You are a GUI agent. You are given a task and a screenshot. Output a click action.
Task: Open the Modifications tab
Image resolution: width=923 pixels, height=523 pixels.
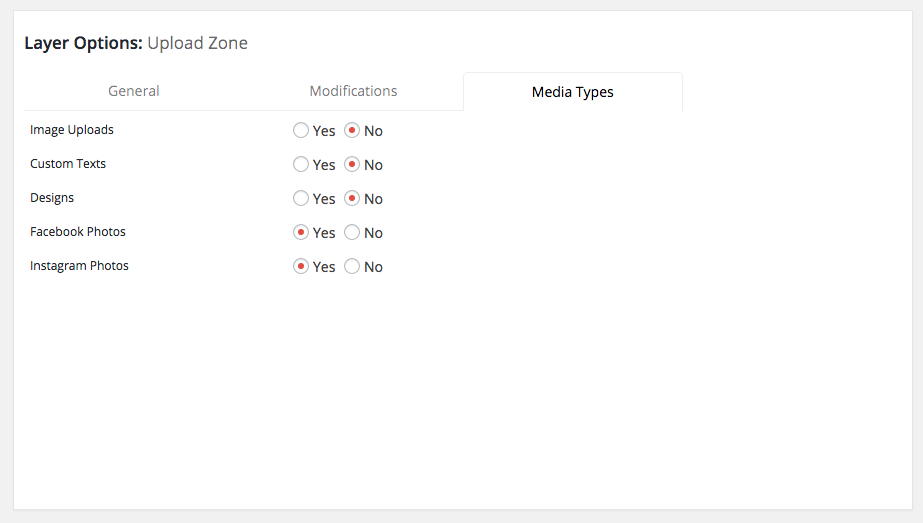click(x=353, y=91)
